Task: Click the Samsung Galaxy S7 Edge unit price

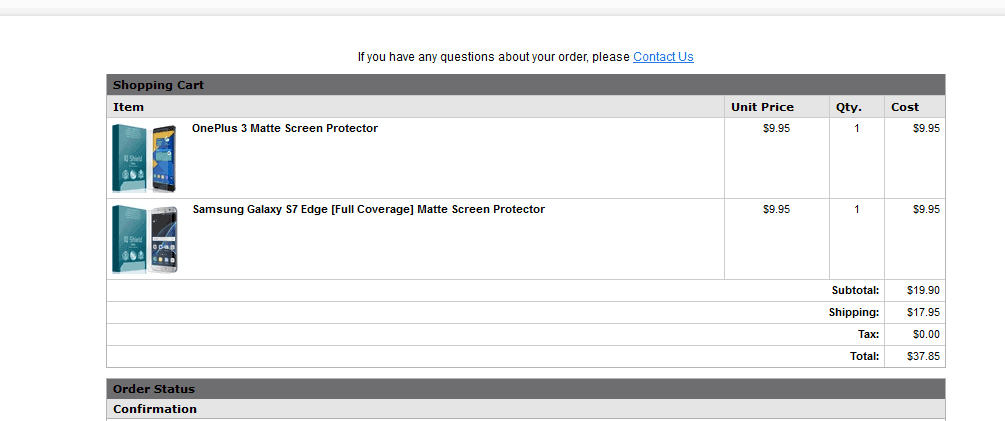Action: 776,210
